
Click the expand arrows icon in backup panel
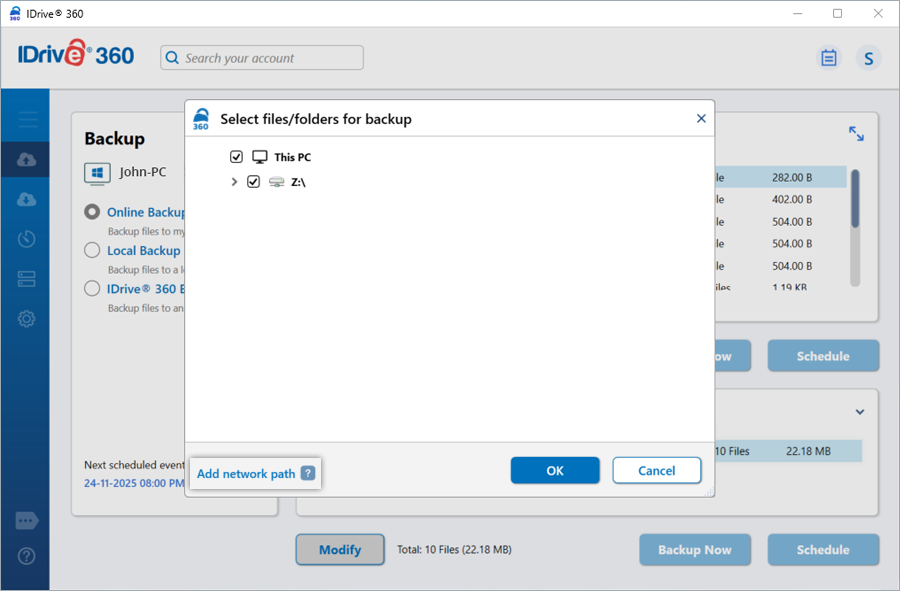tap(856, 134)
